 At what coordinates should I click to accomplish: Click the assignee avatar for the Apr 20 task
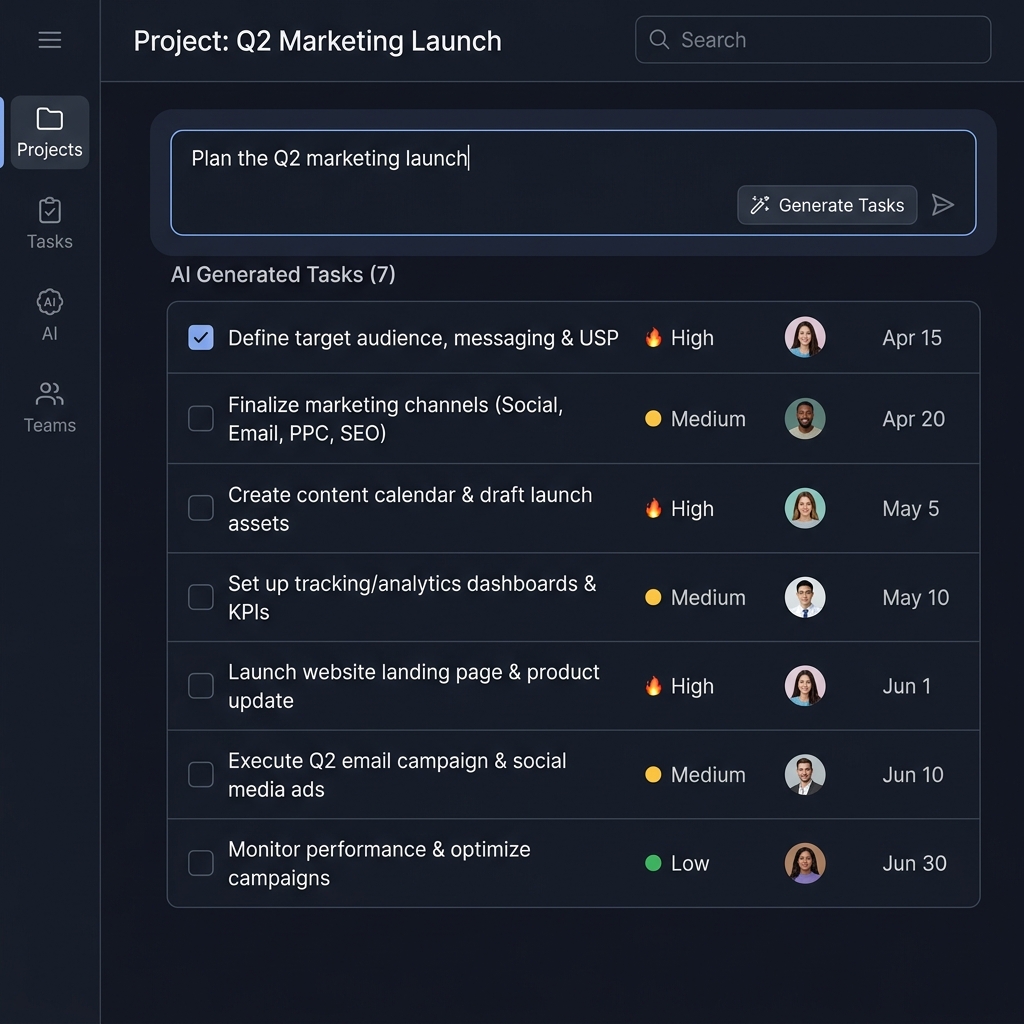[x=805, y=419]
